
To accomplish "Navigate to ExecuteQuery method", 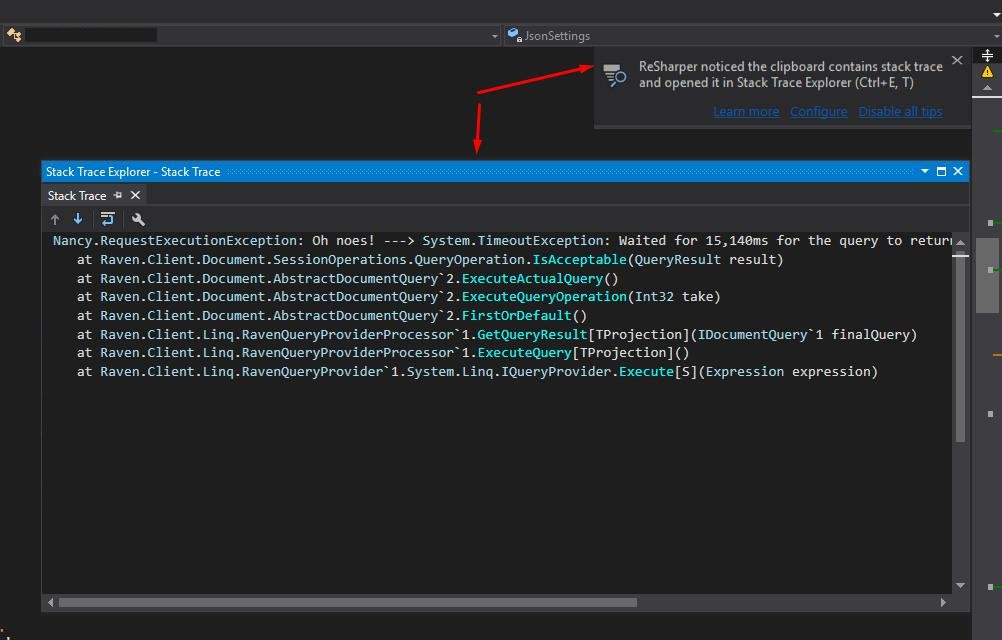I will tap(525, 353).
